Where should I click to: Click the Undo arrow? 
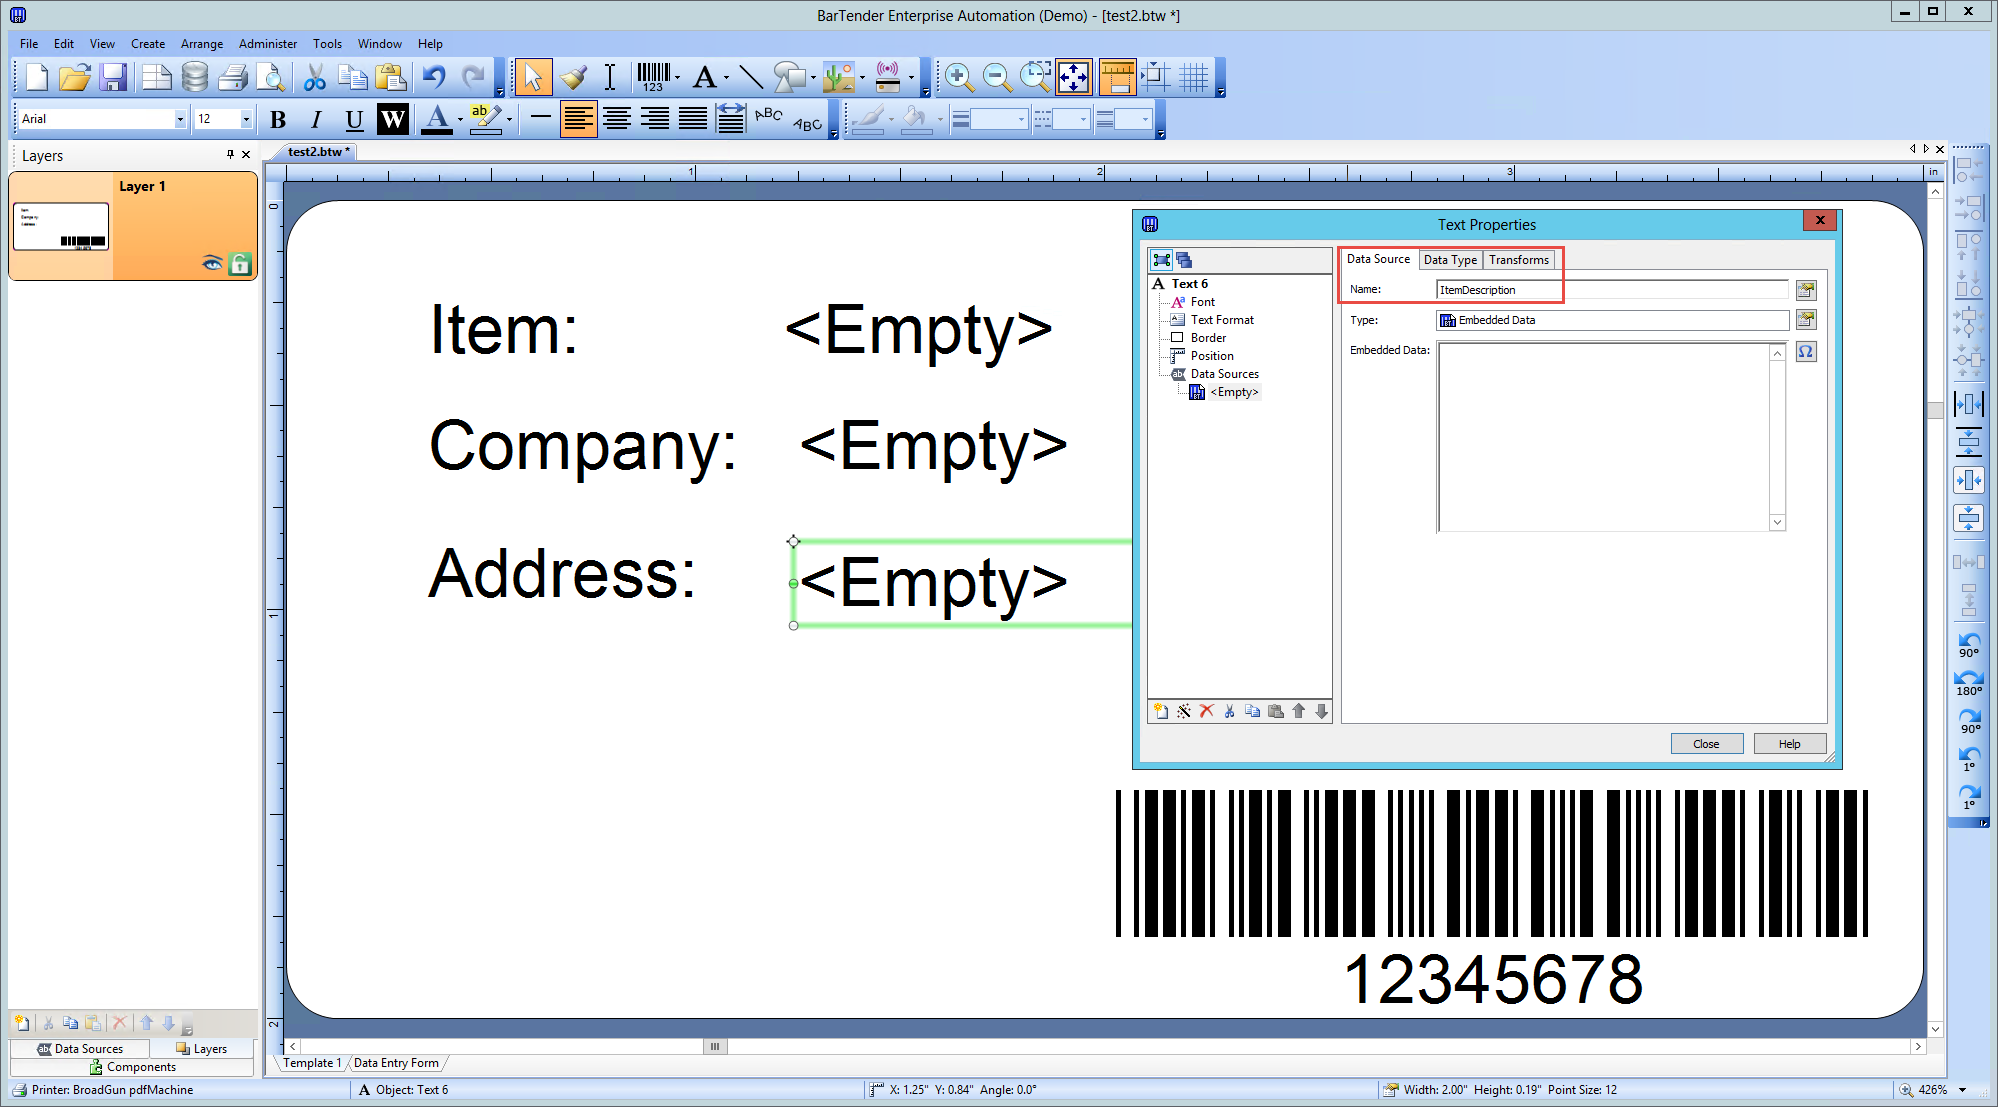coord(434,77)
